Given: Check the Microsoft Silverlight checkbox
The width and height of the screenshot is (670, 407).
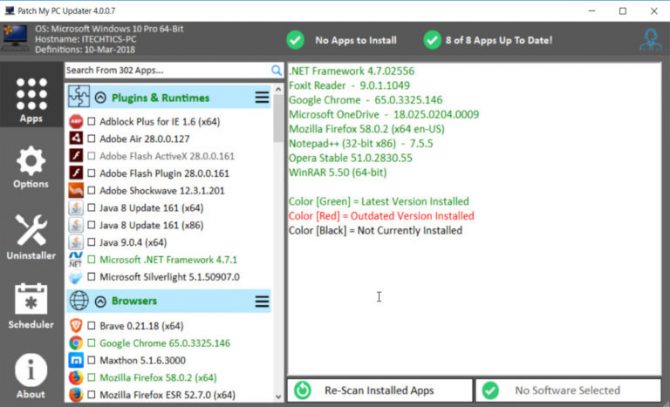Looking at the screenshot, I should click(91, 277).
